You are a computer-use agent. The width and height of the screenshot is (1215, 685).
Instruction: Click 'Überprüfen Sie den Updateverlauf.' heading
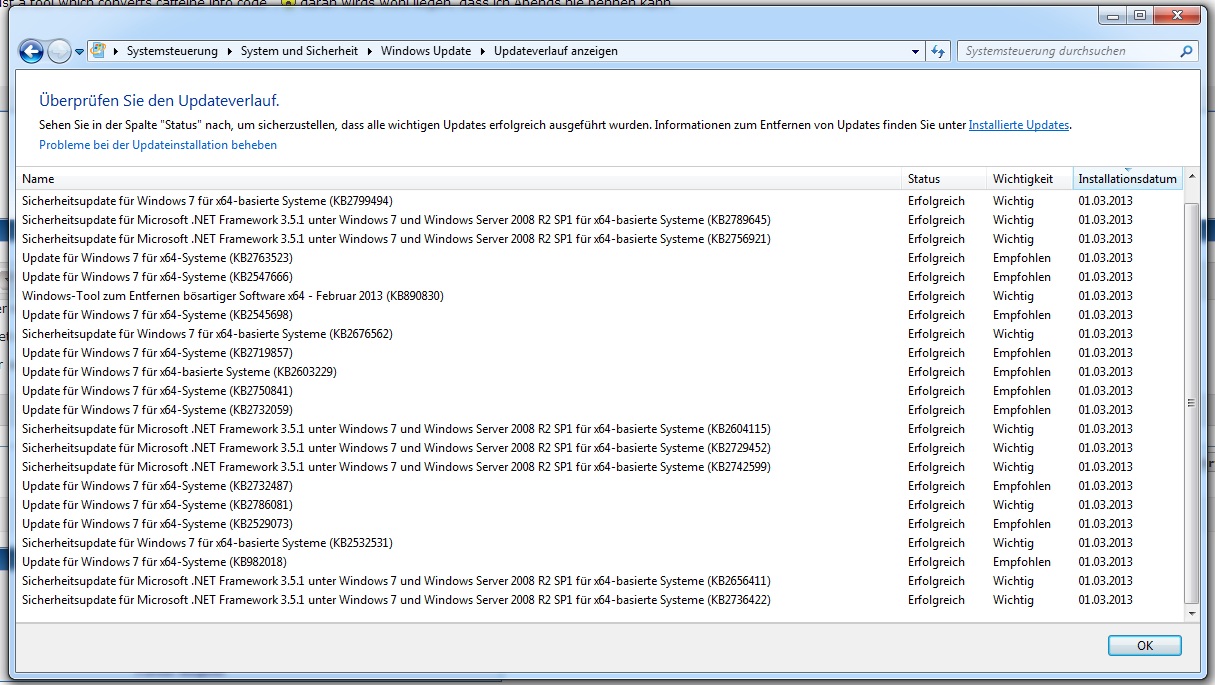tap(159, 100)
